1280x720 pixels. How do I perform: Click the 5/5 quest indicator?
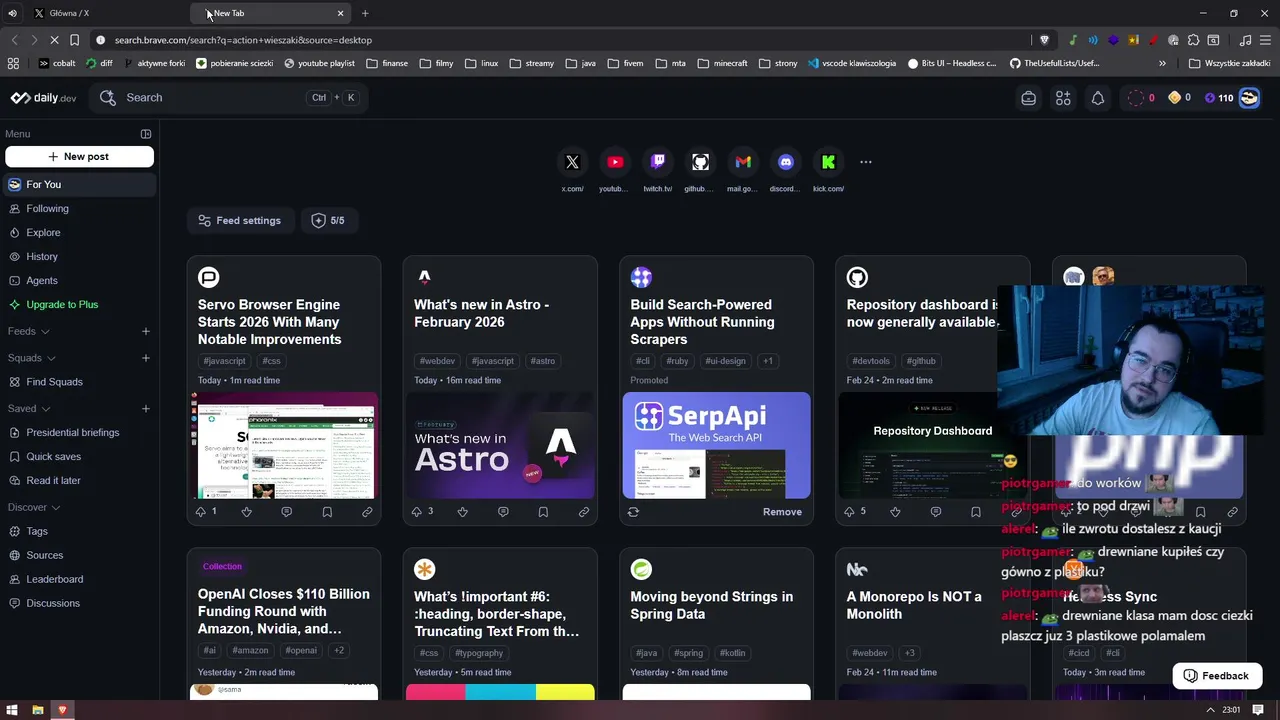point(329,221)
